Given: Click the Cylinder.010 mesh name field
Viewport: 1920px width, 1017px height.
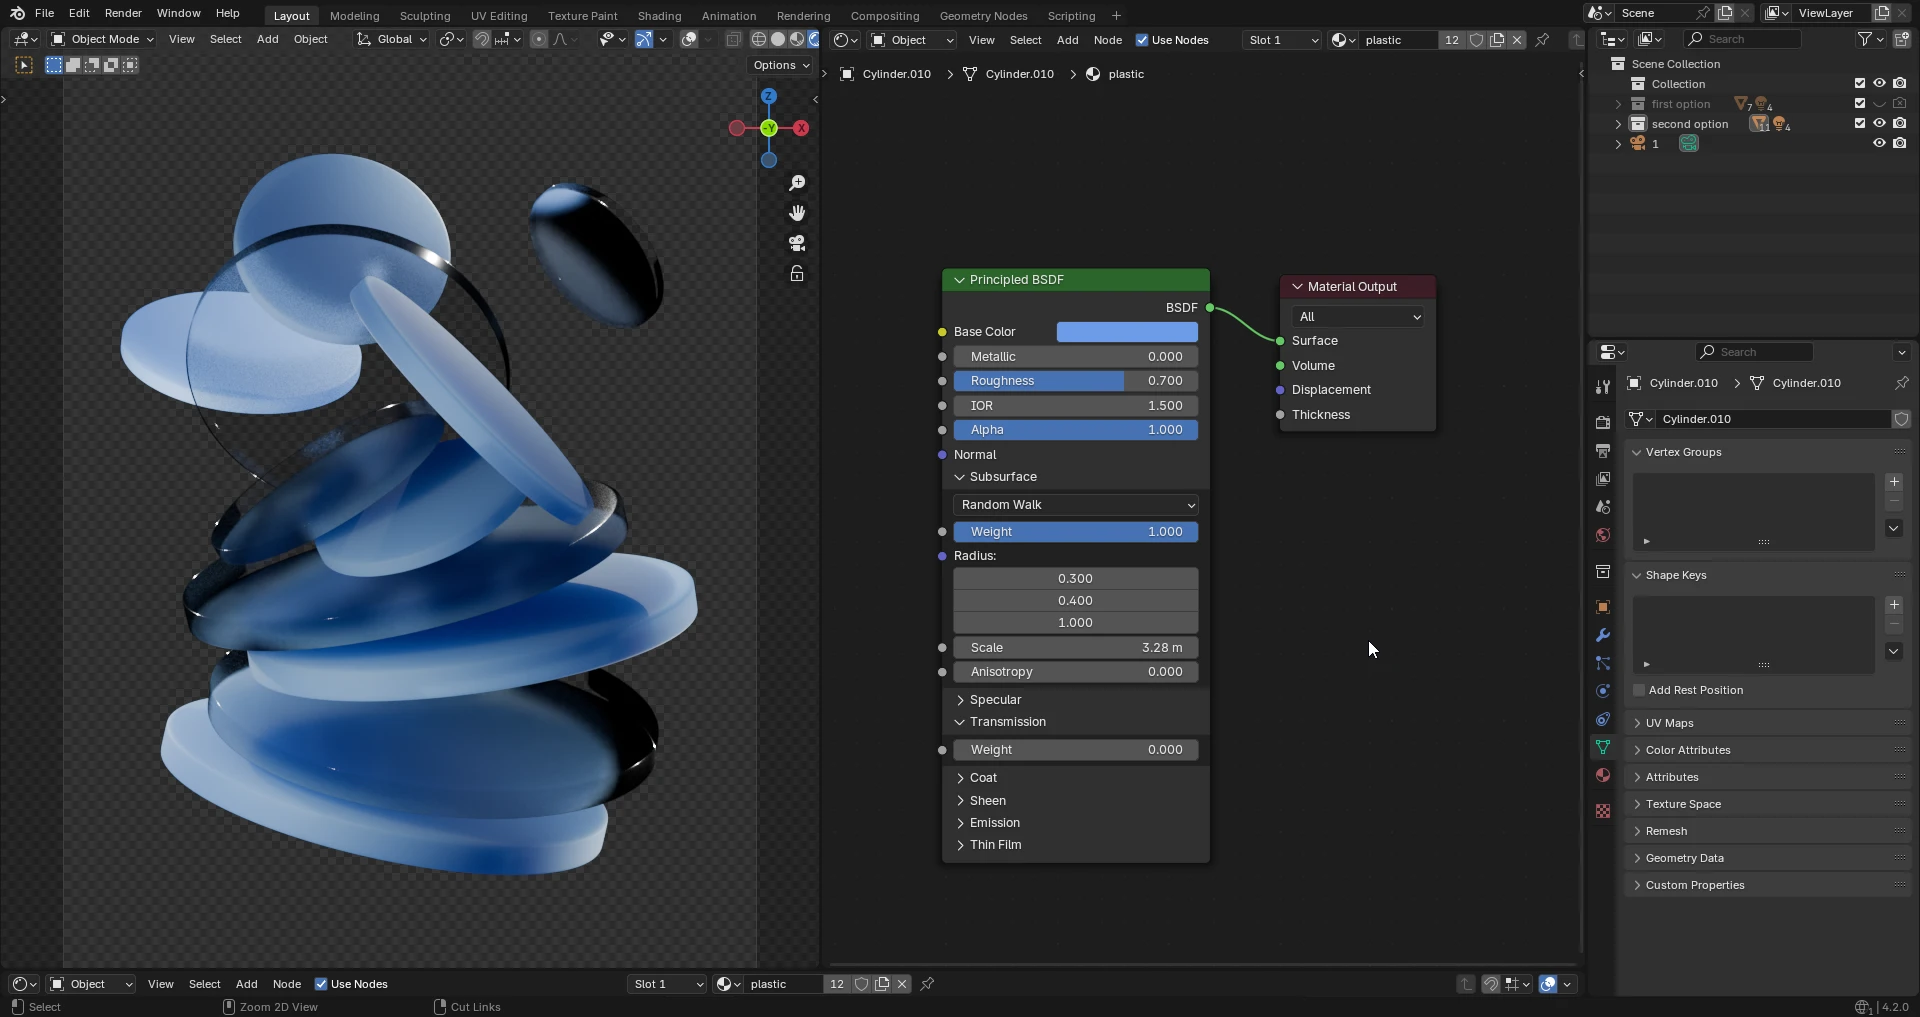Looking at the screenshot, I should (1770, 419).
